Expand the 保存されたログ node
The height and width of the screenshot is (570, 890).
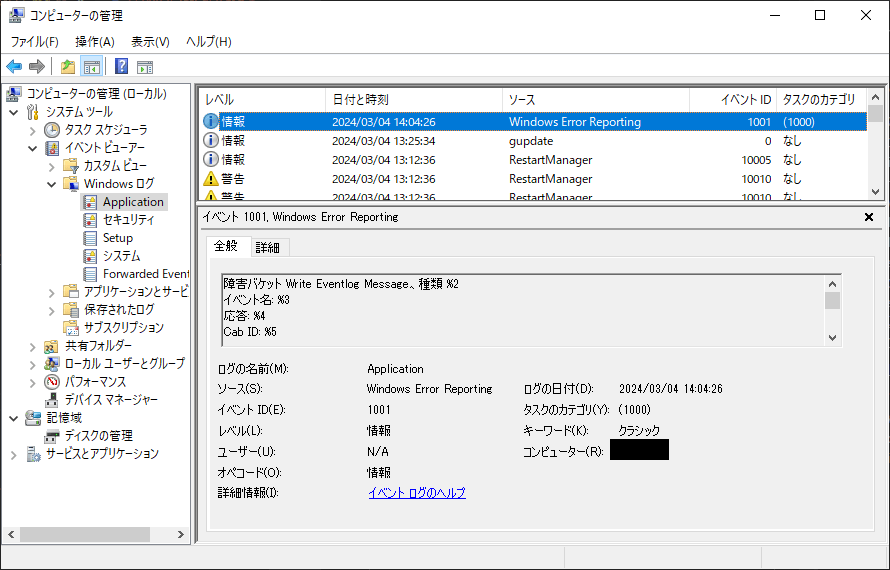(52, 311)
